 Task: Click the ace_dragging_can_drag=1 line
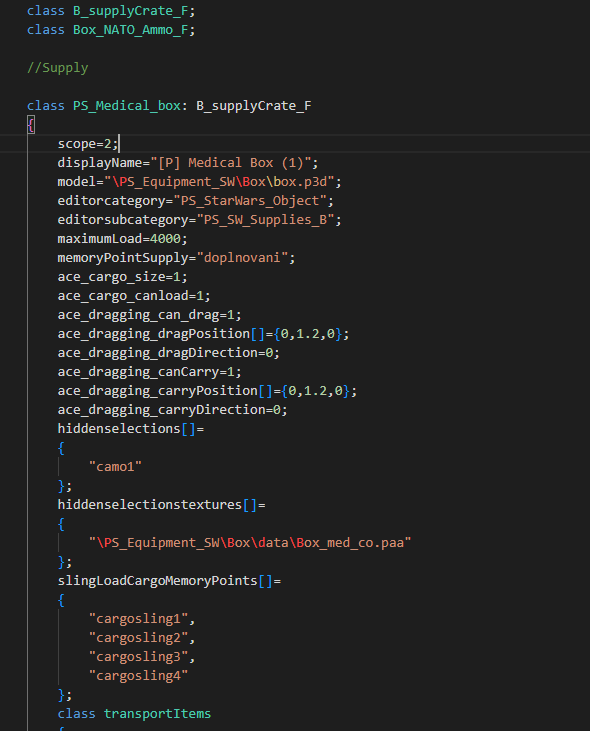click(x=150, y=315)
